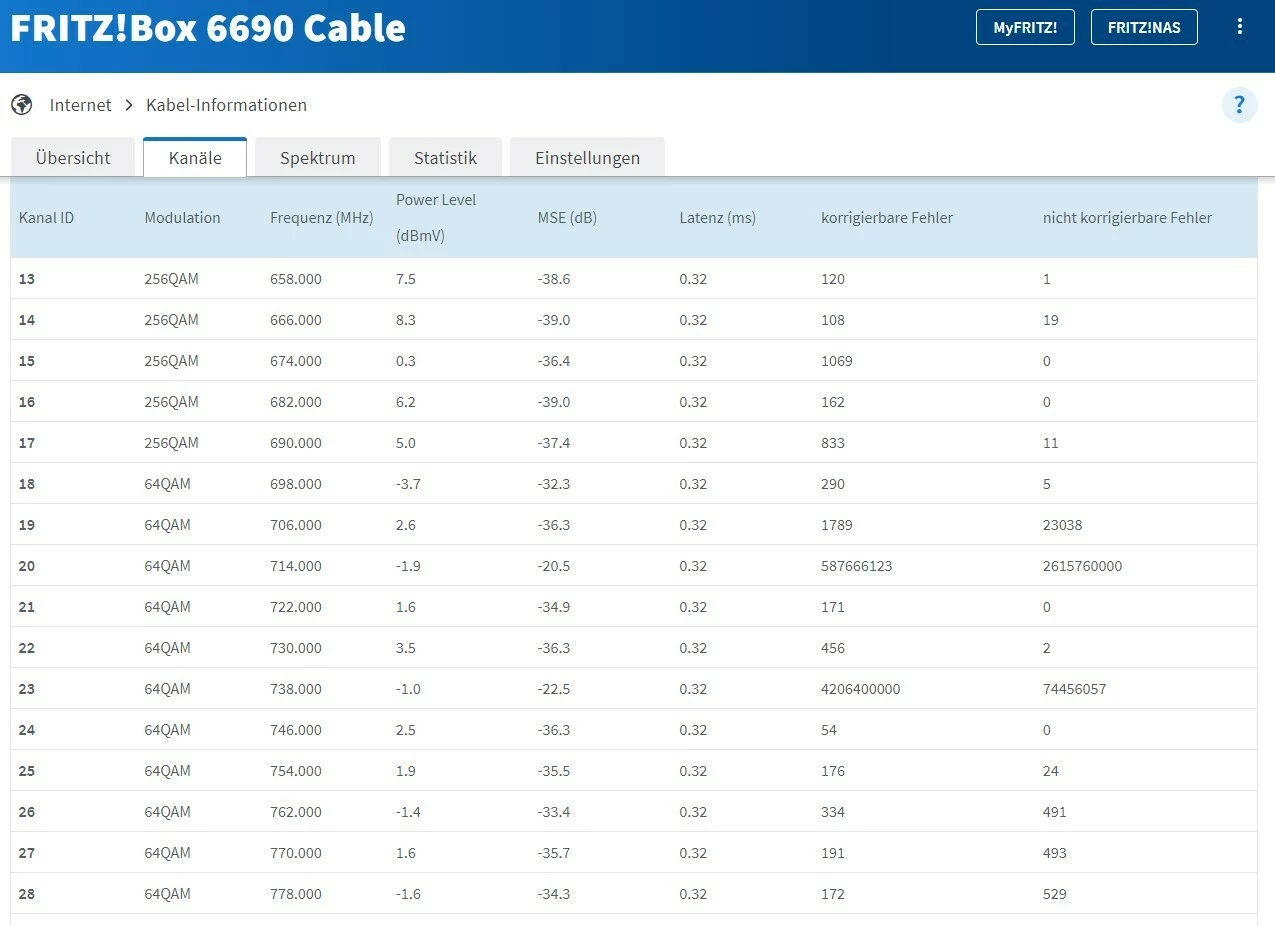This screenshot has height=926, width=1275.
Task: Select channel ID 28 cell
Action: [27, 894]
